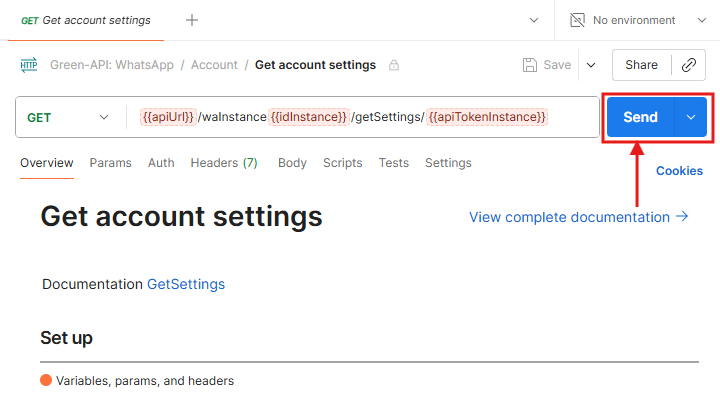The image size is (720, 404).
Task: Open the GET method dropdown
Action: [68, 117]
